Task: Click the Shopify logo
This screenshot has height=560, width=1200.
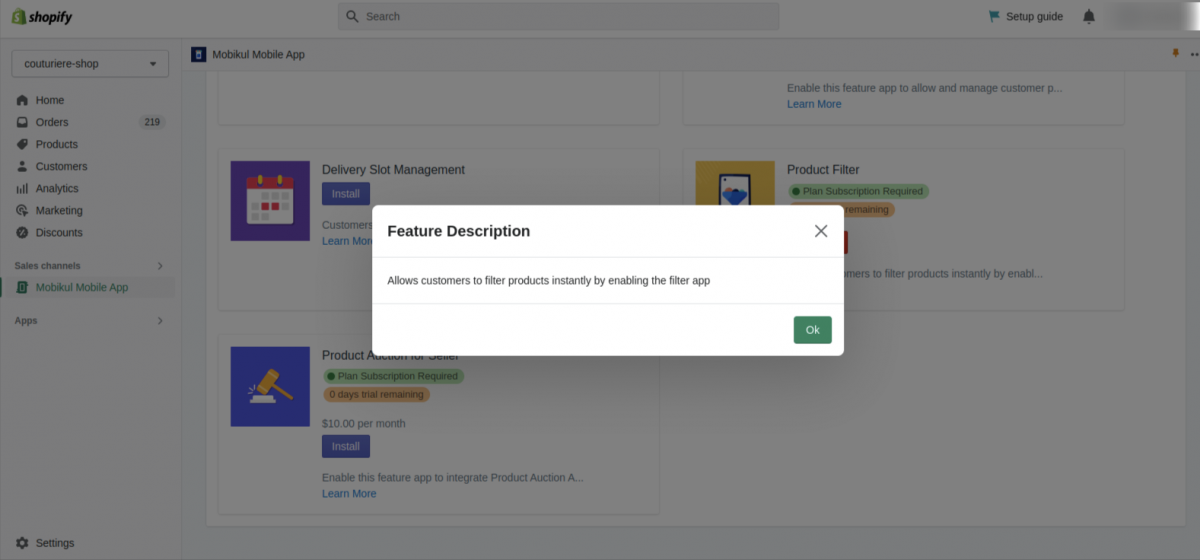Action: click(x=42, y=17)
